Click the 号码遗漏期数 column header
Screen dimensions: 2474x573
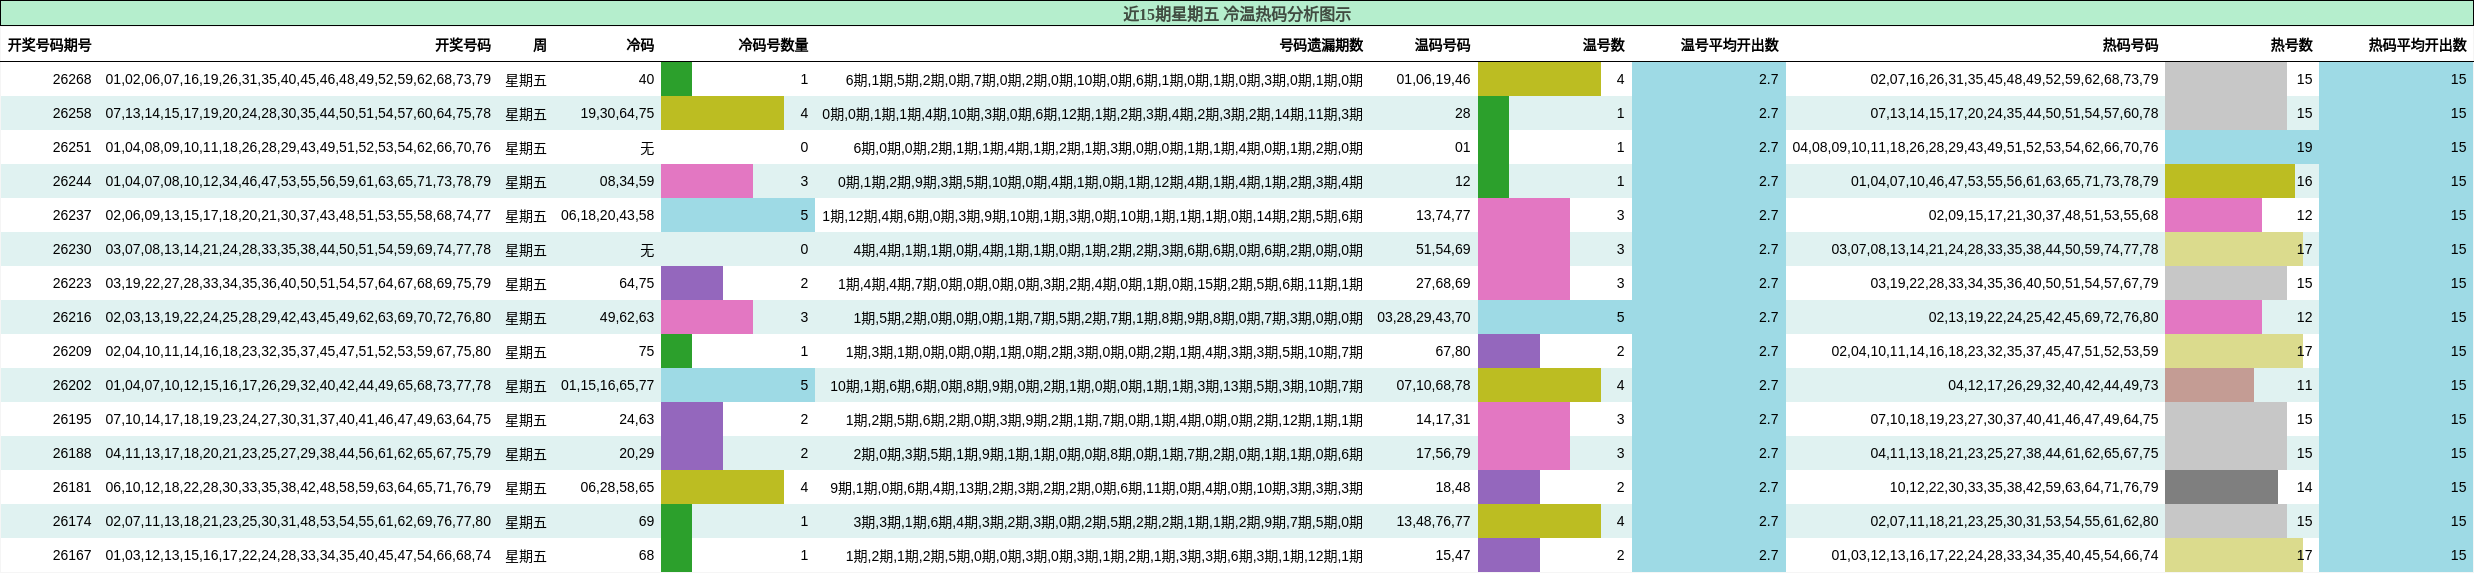tap(1321, 45)
